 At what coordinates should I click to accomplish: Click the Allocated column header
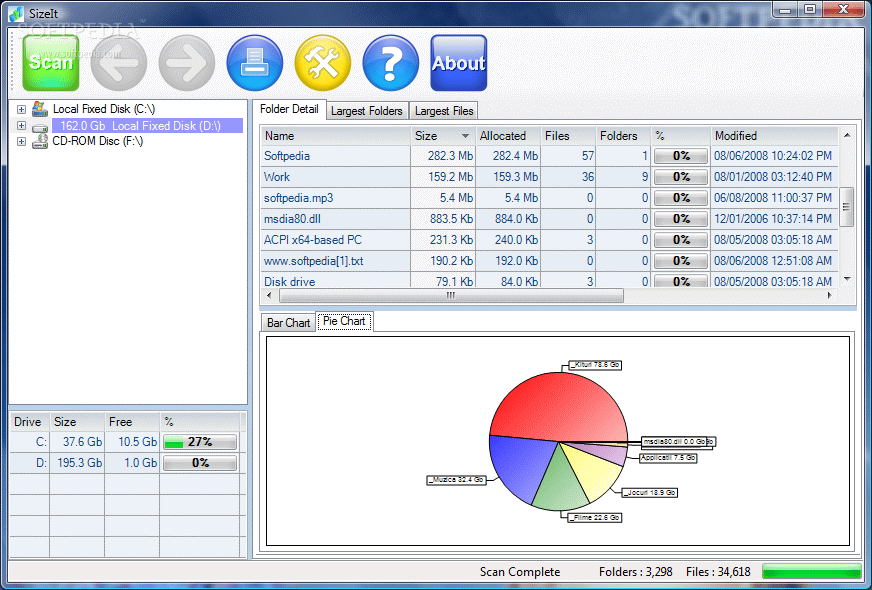click(x=508, y=136)
